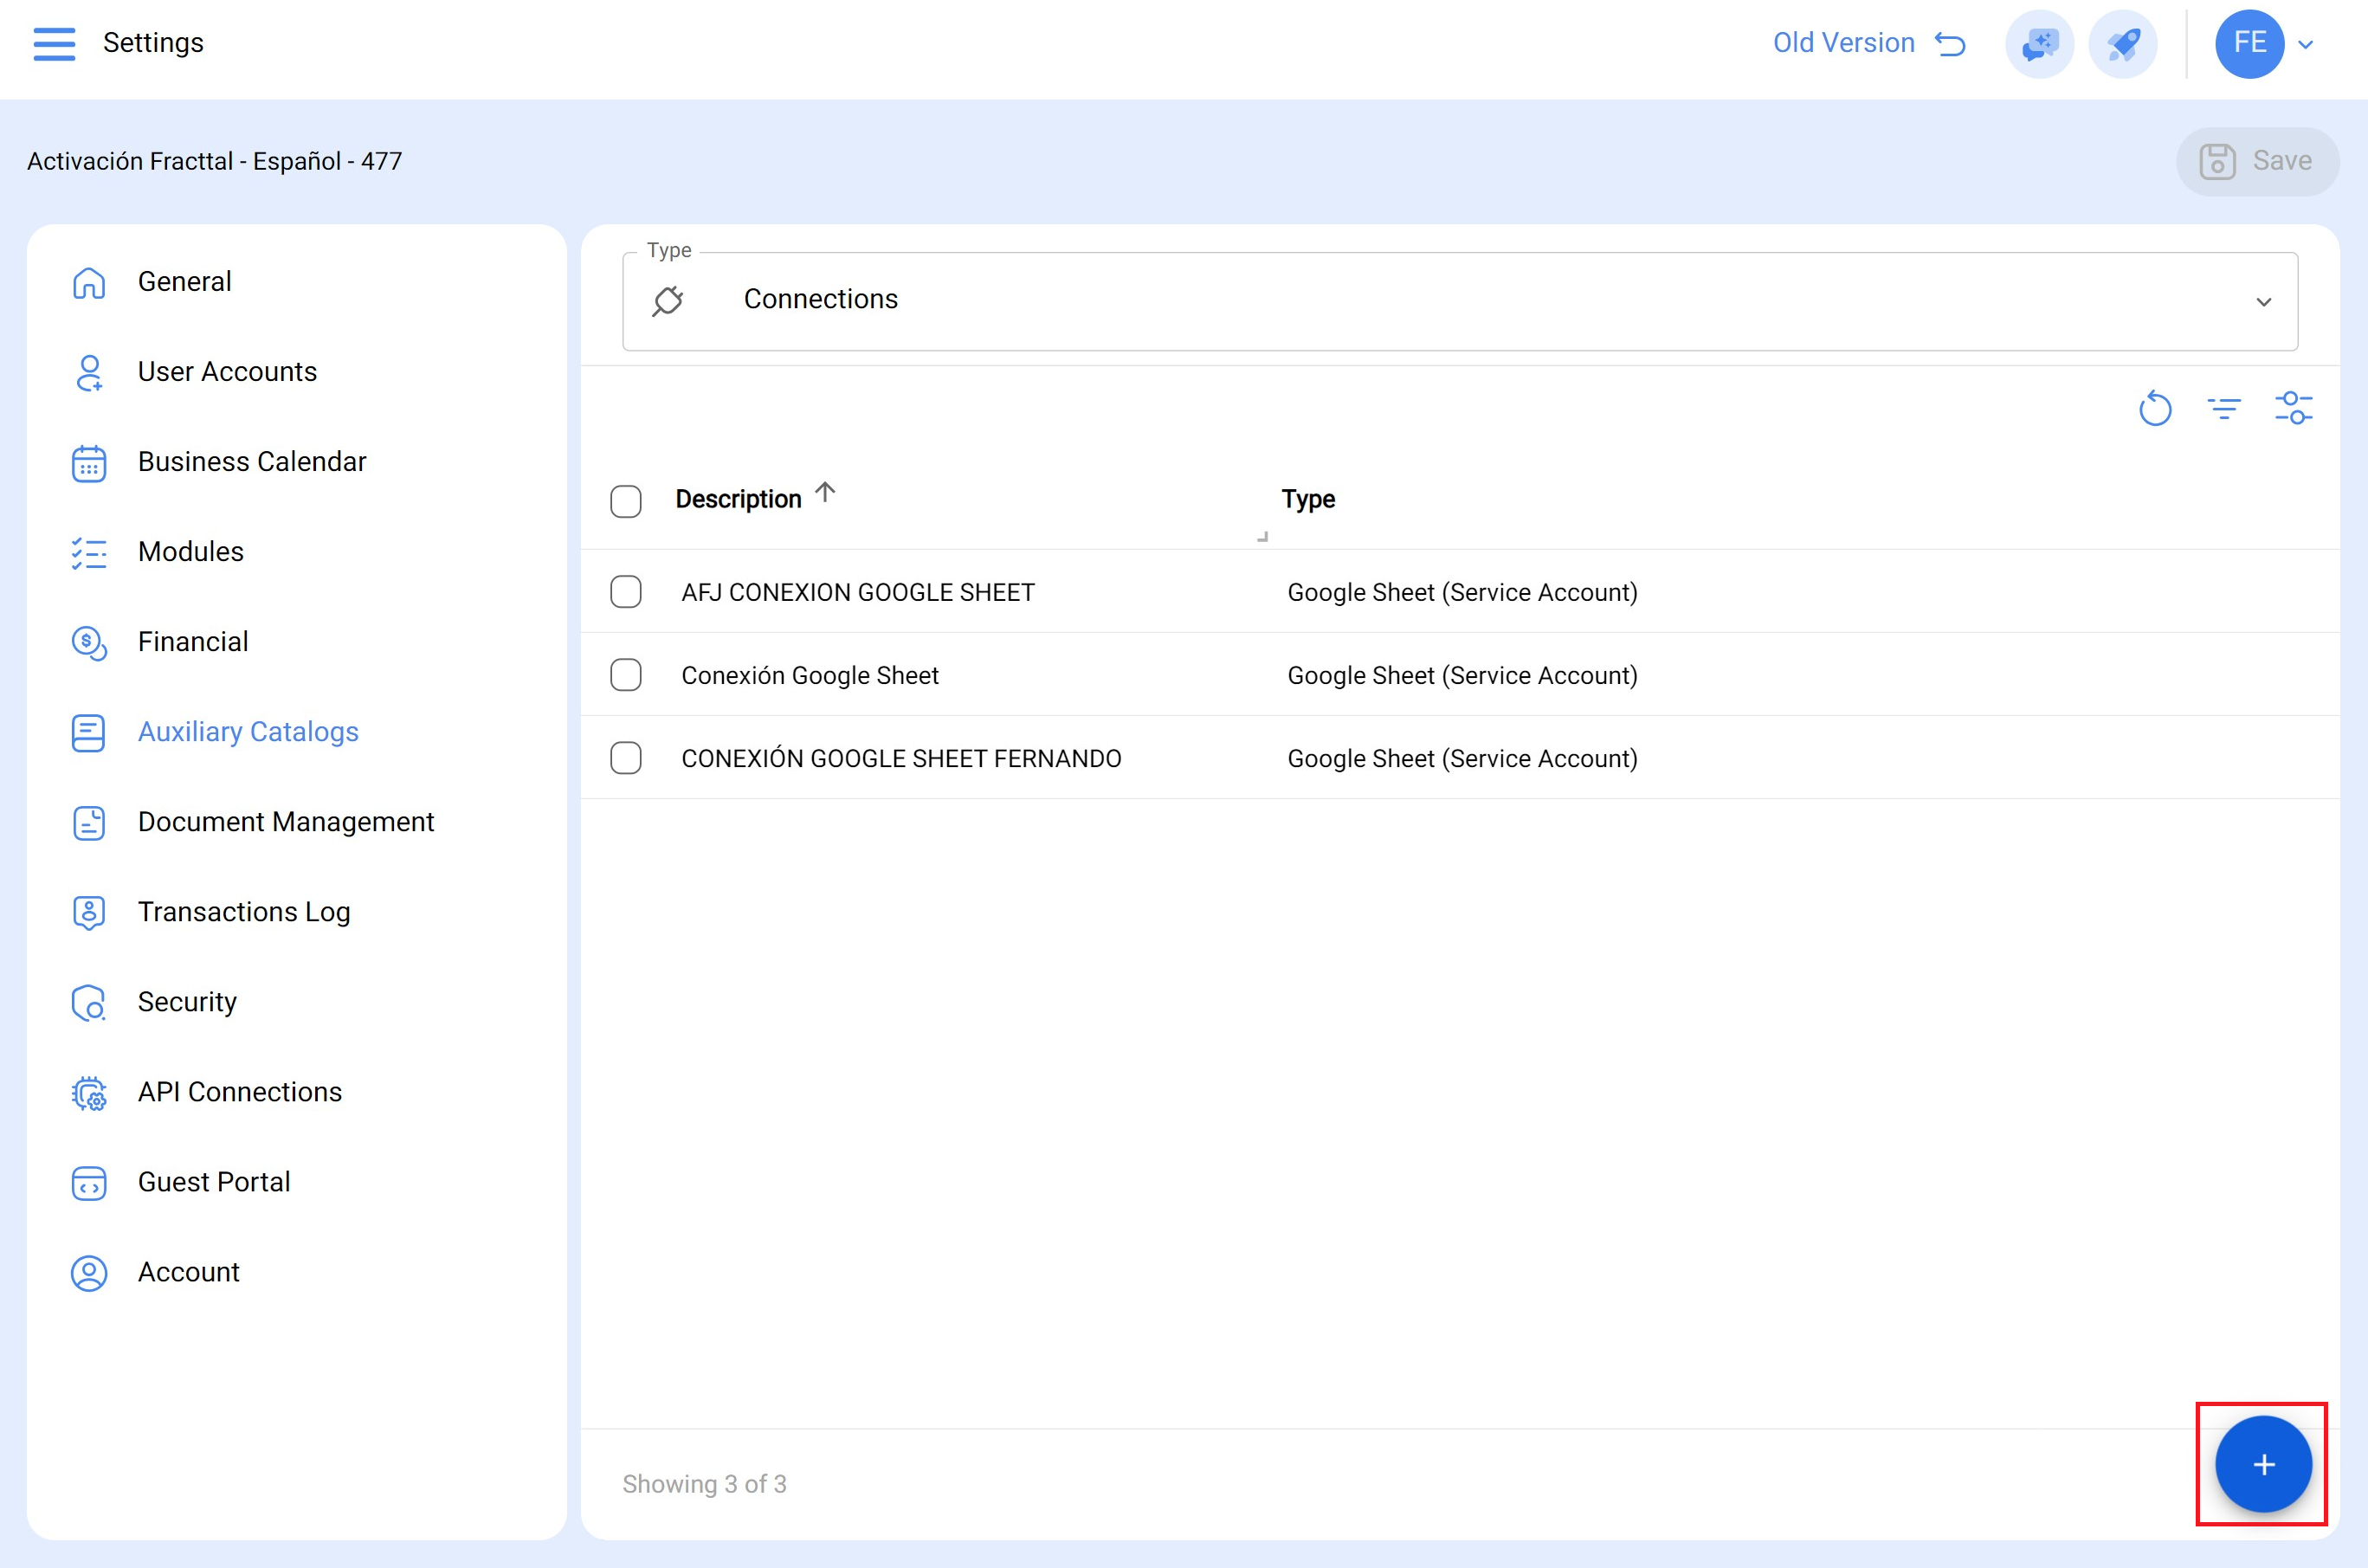Open column settings sliders icon
The image size is (2368, 1568).
click(2293, 408)
